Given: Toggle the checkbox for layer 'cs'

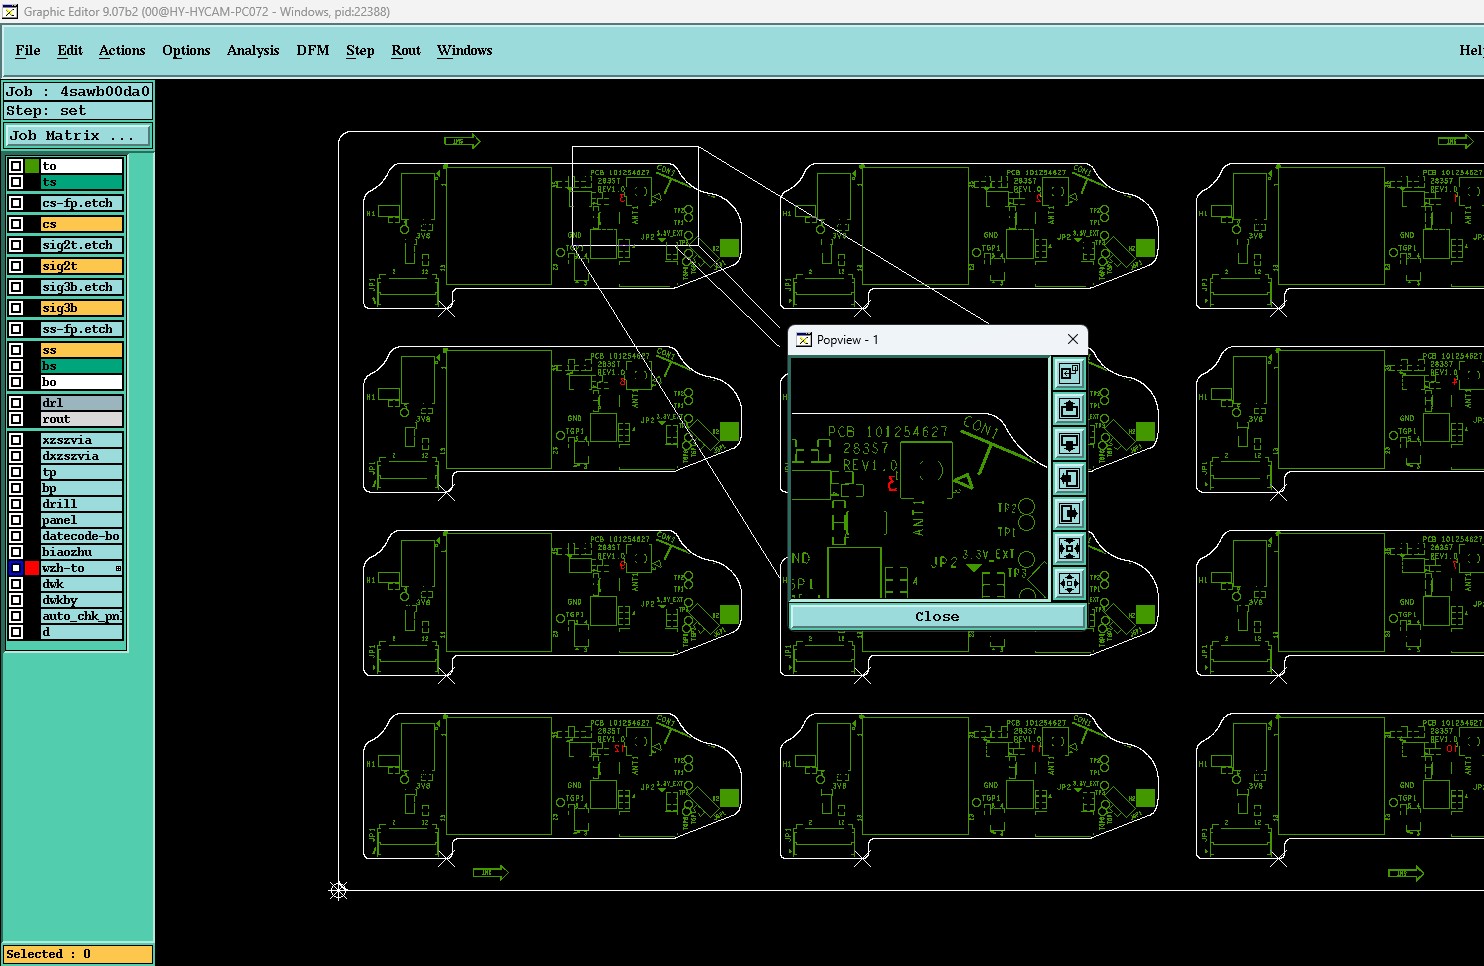Looking at the screenshot, I should click(x=16, y=224).
